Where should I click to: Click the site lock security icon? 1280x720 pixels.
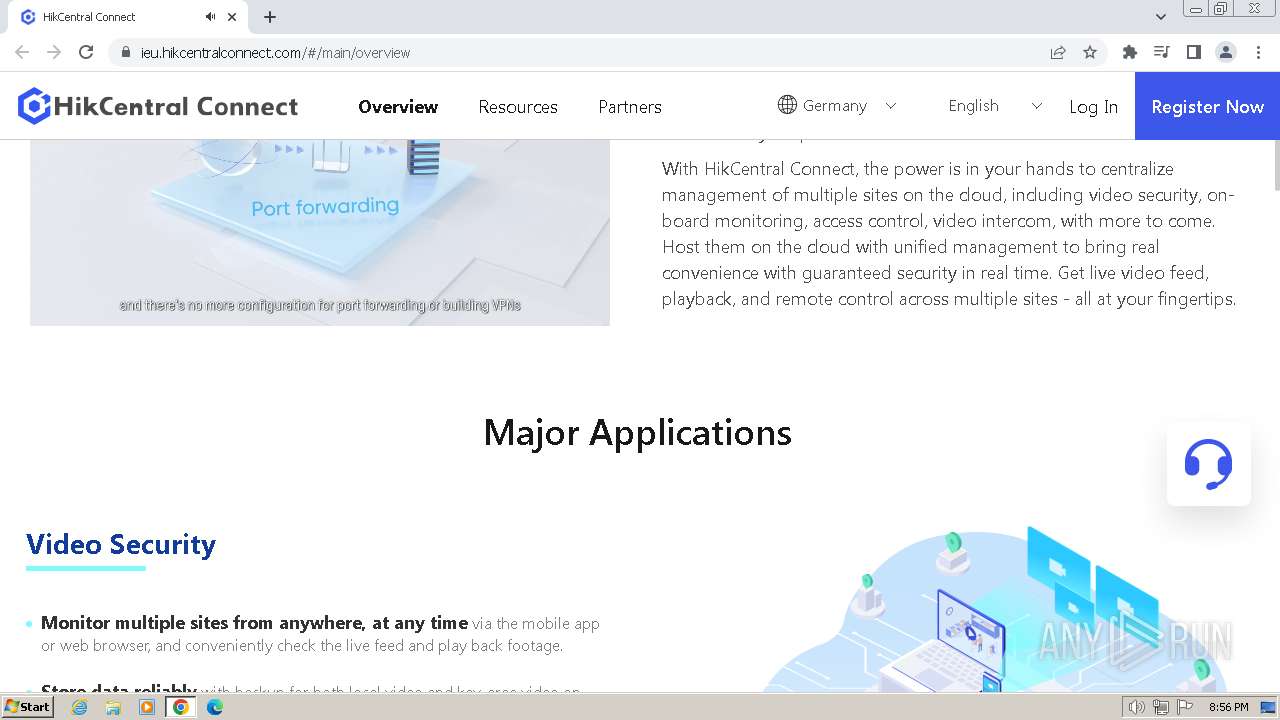(126, 52)
